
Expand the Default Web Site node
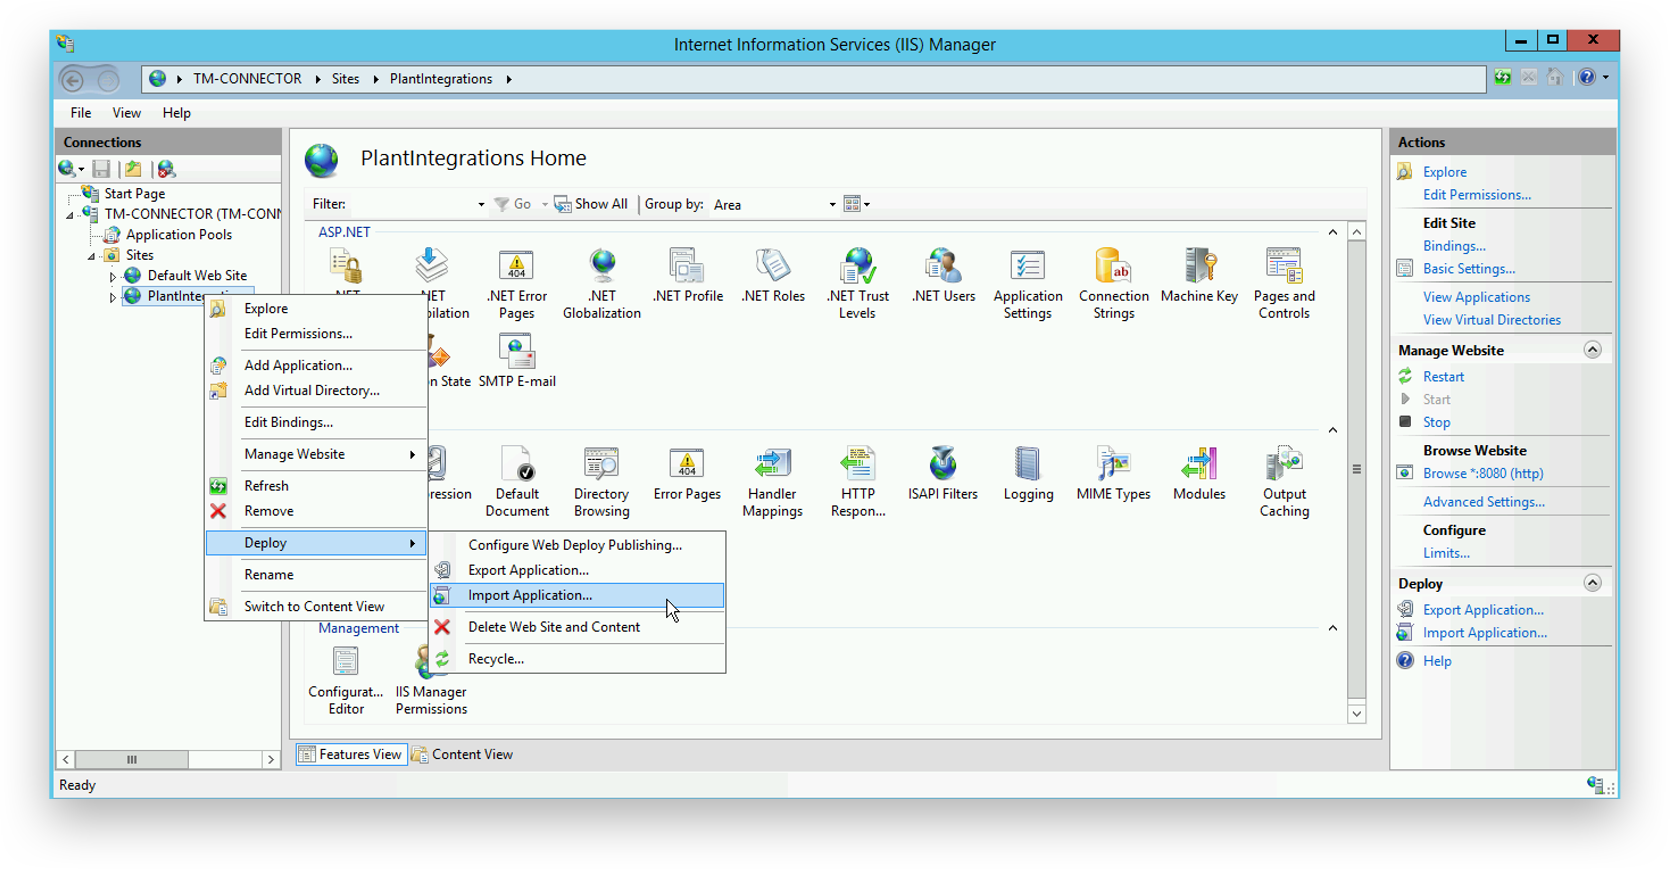[x=113, y=276]
